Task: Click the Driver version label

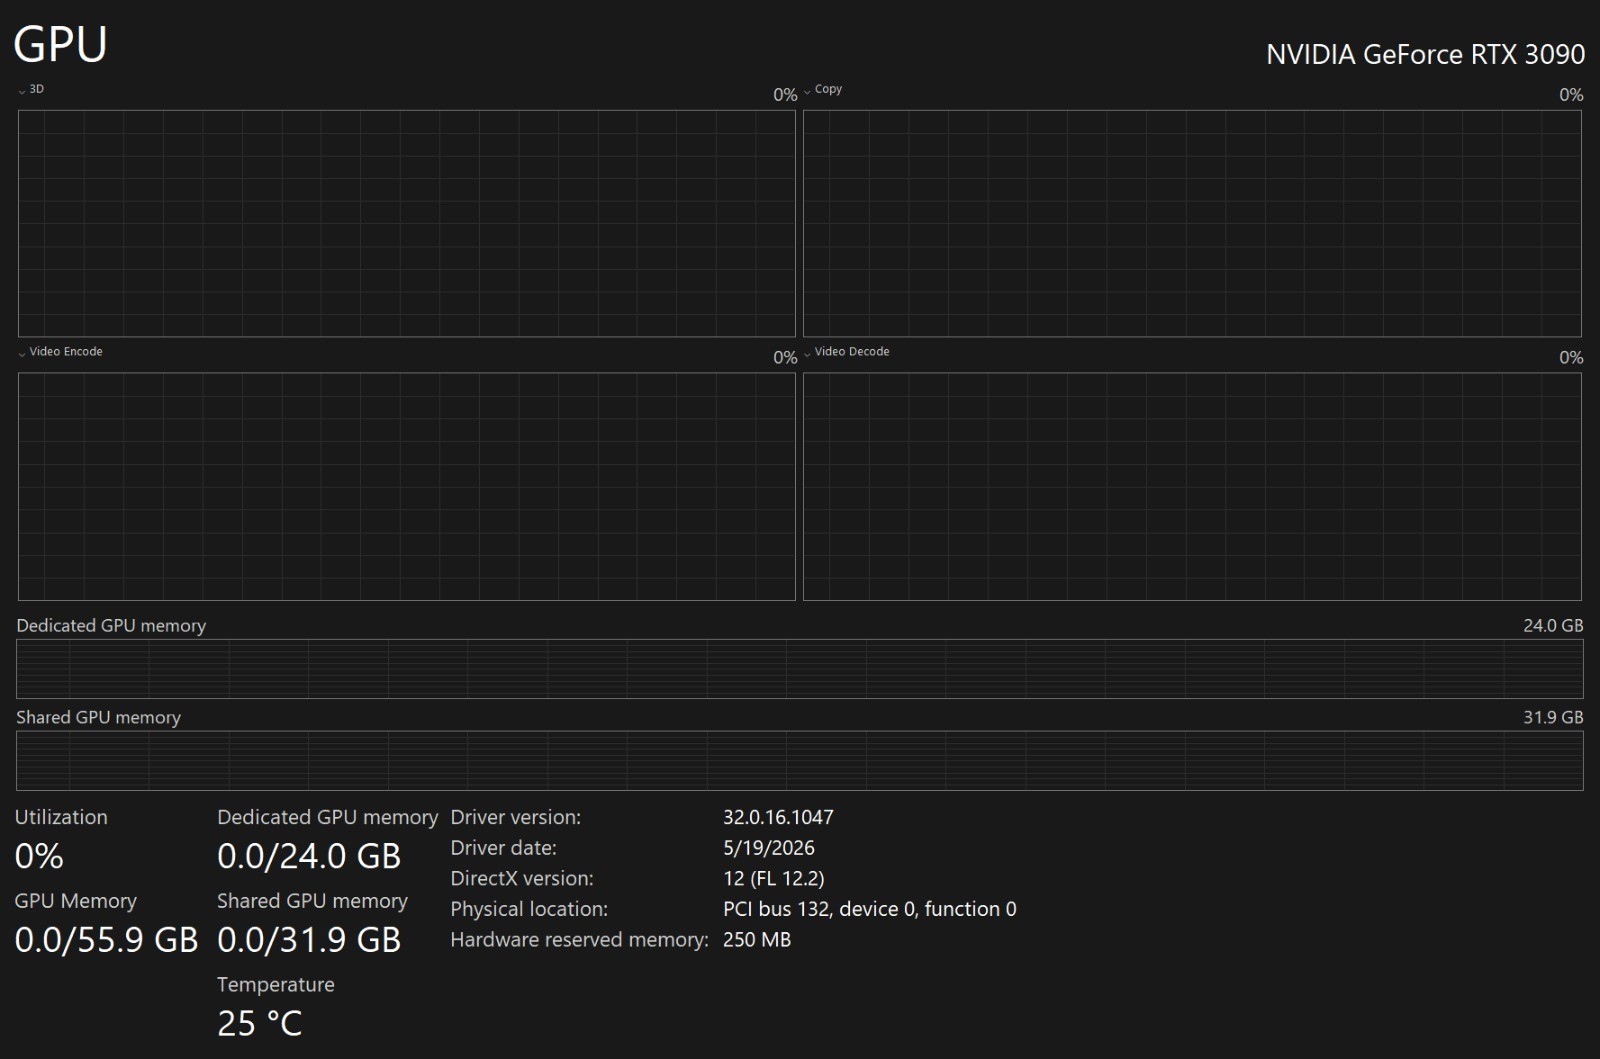Action: tap(515, 817)
